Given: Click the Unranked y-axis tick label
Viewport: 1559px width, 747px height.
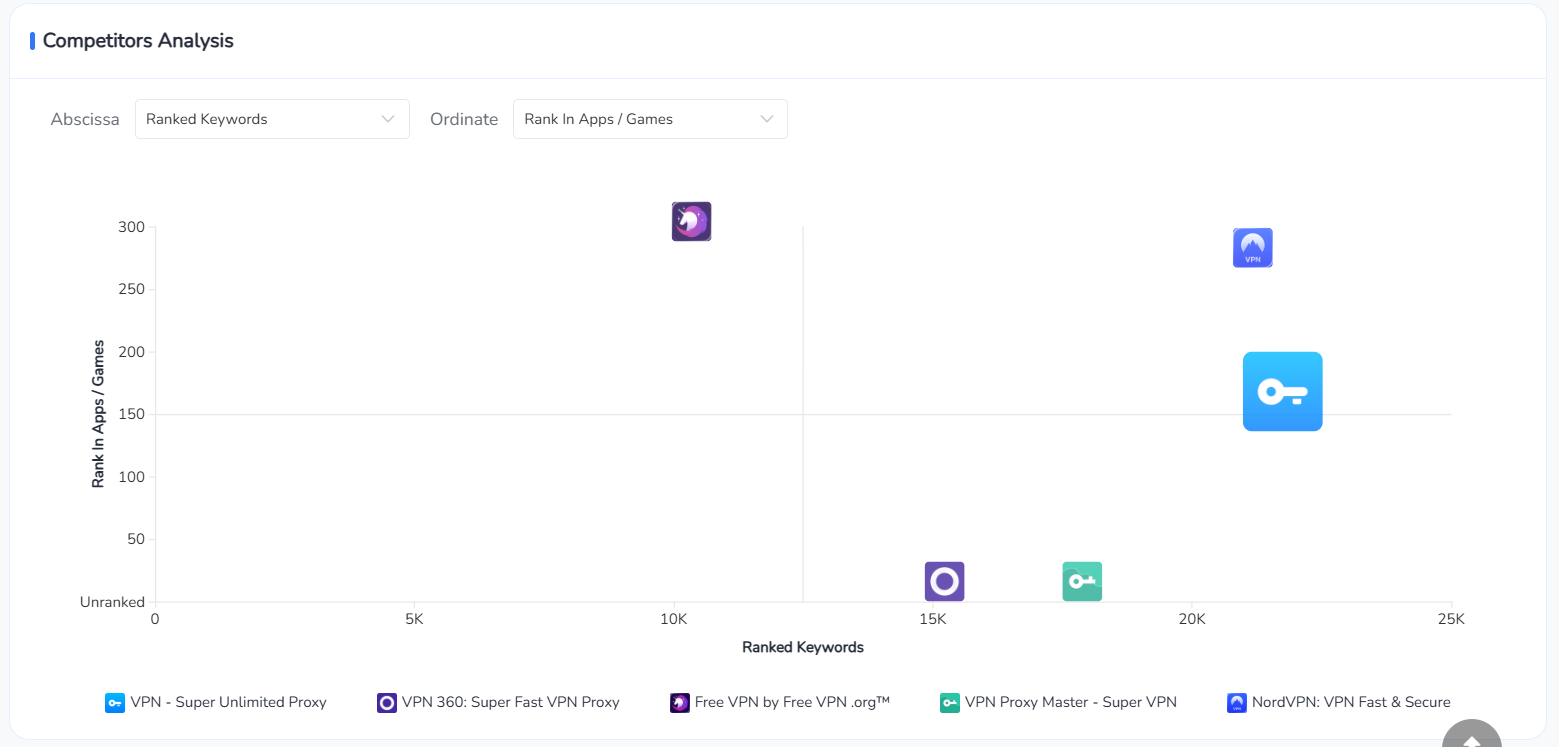Looking at the screenshot, I should [x=112, y=602].
